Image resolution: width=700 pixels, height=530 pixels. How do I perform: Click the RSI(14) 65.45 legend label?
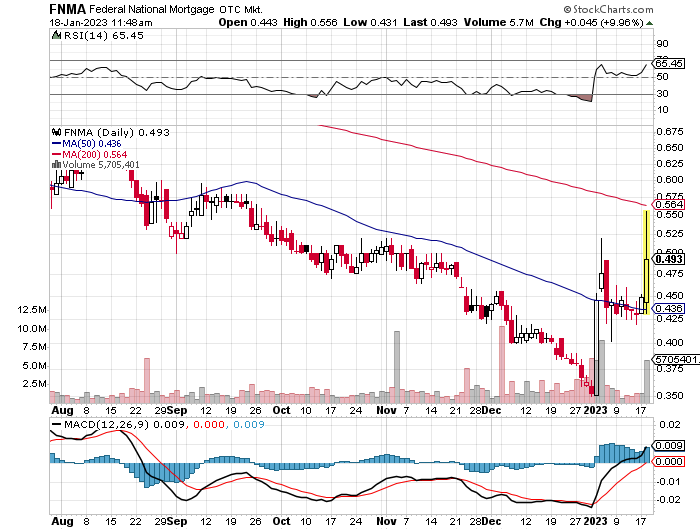tap(104, 35)
